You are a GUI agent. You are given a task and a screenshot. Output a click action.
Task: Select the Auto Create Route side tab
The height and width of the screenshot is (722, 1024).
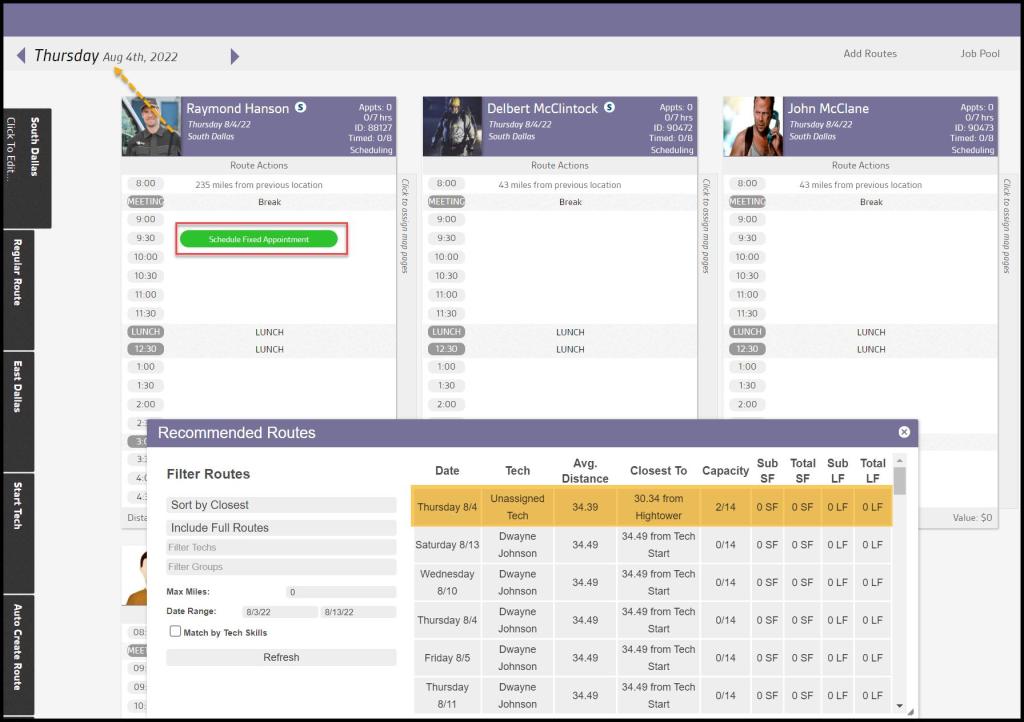click(18, 655)
